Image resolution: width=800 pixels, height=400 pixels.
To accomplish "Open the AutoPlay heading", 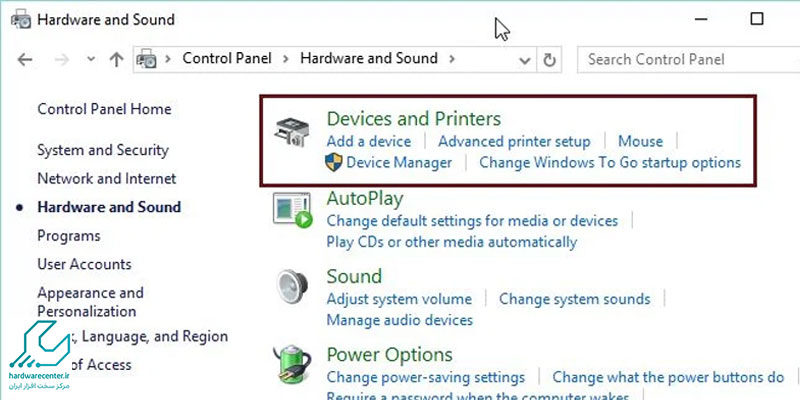I will pyautogui.click(x=365, y=198).
